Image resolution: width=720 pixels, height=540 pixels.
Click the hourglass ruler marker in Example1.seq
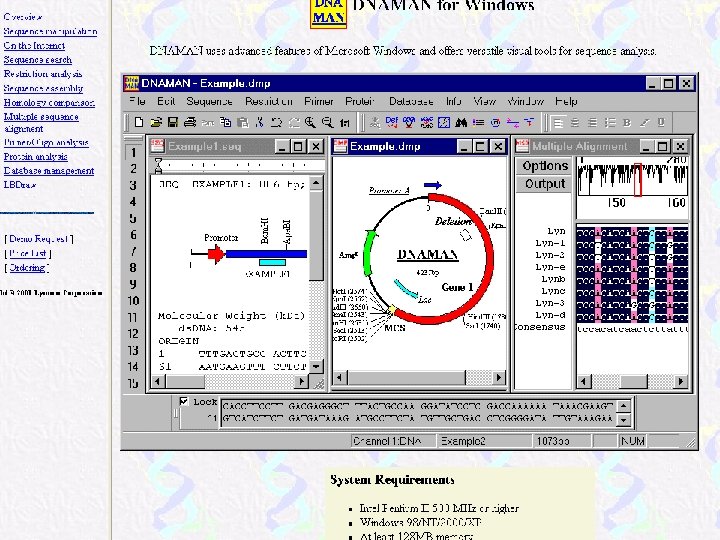pos(158,165)
